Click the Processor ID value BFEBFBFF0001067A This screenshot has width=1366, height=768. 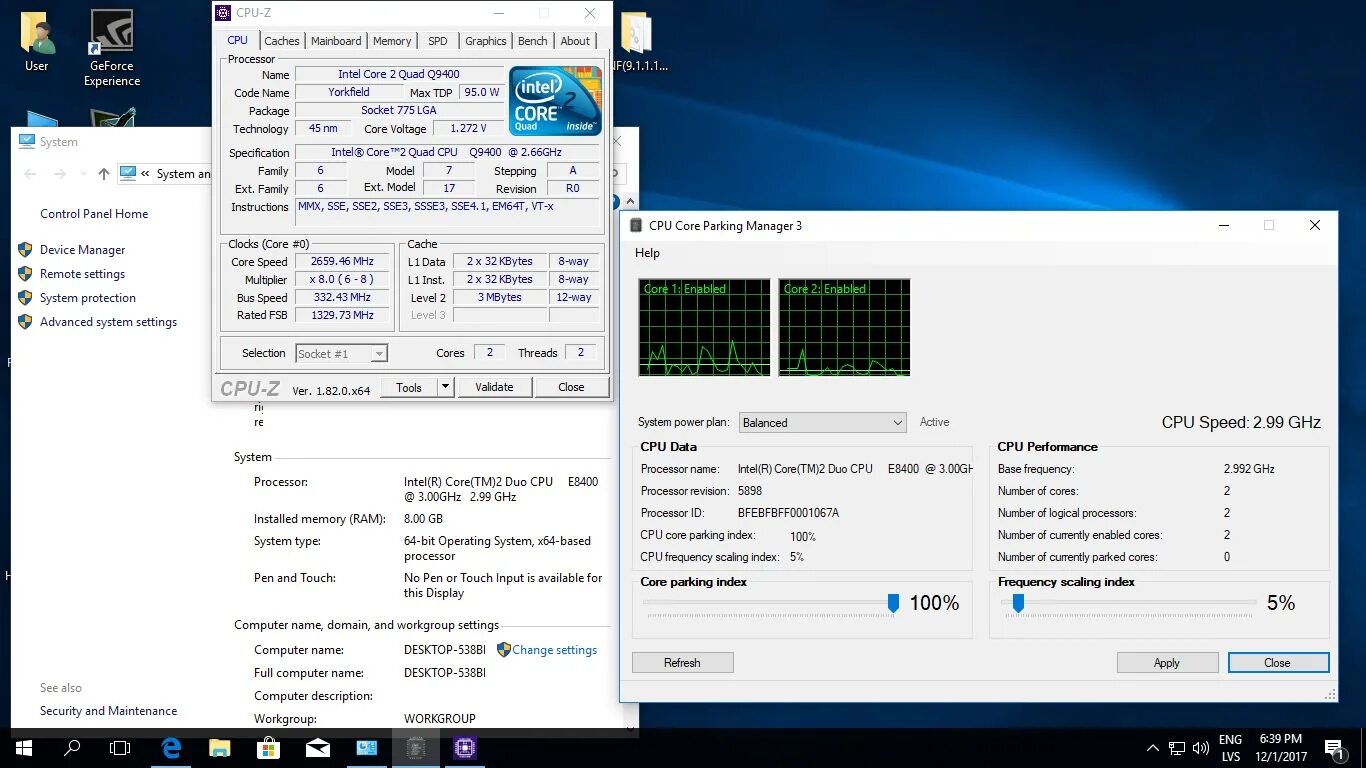tap(788, 513)
